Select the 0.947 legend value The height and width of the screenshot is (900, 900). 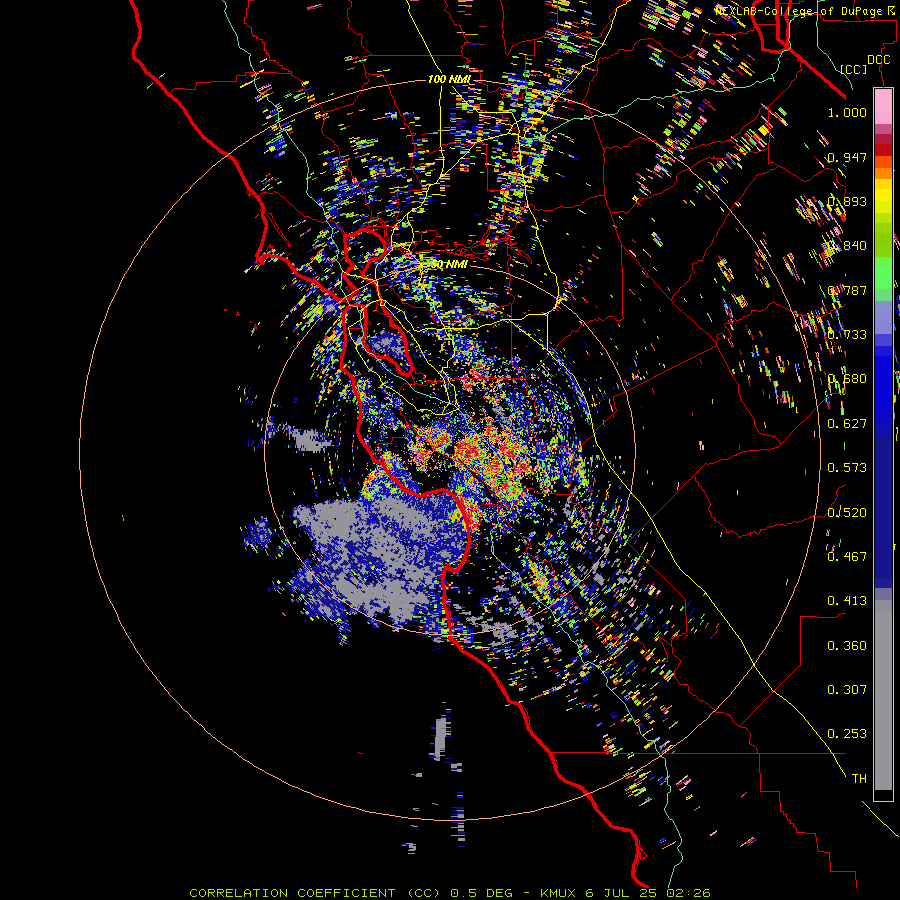tap(847, 157)
